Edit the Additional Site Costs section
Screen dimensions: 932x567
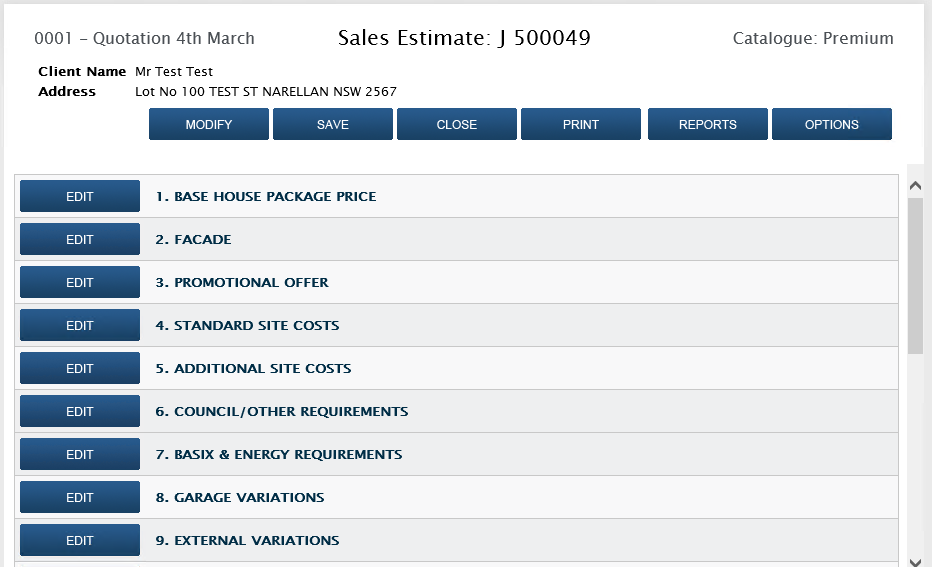(x=80, y=368)
